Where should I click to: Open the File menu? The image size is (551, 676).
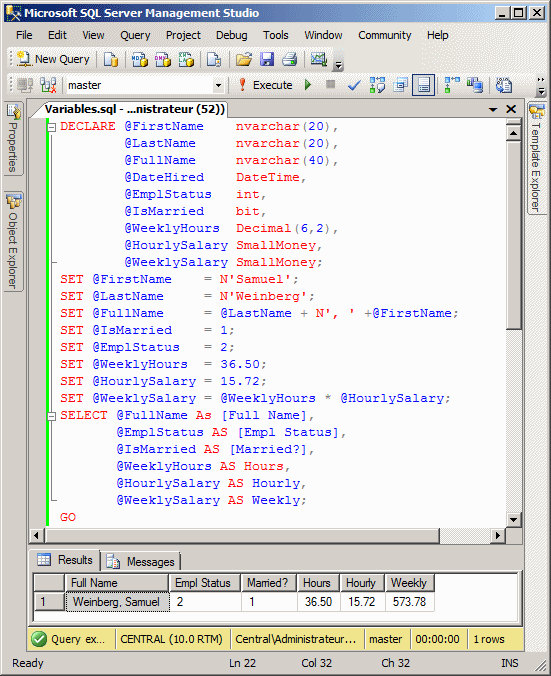coord(24,35)
